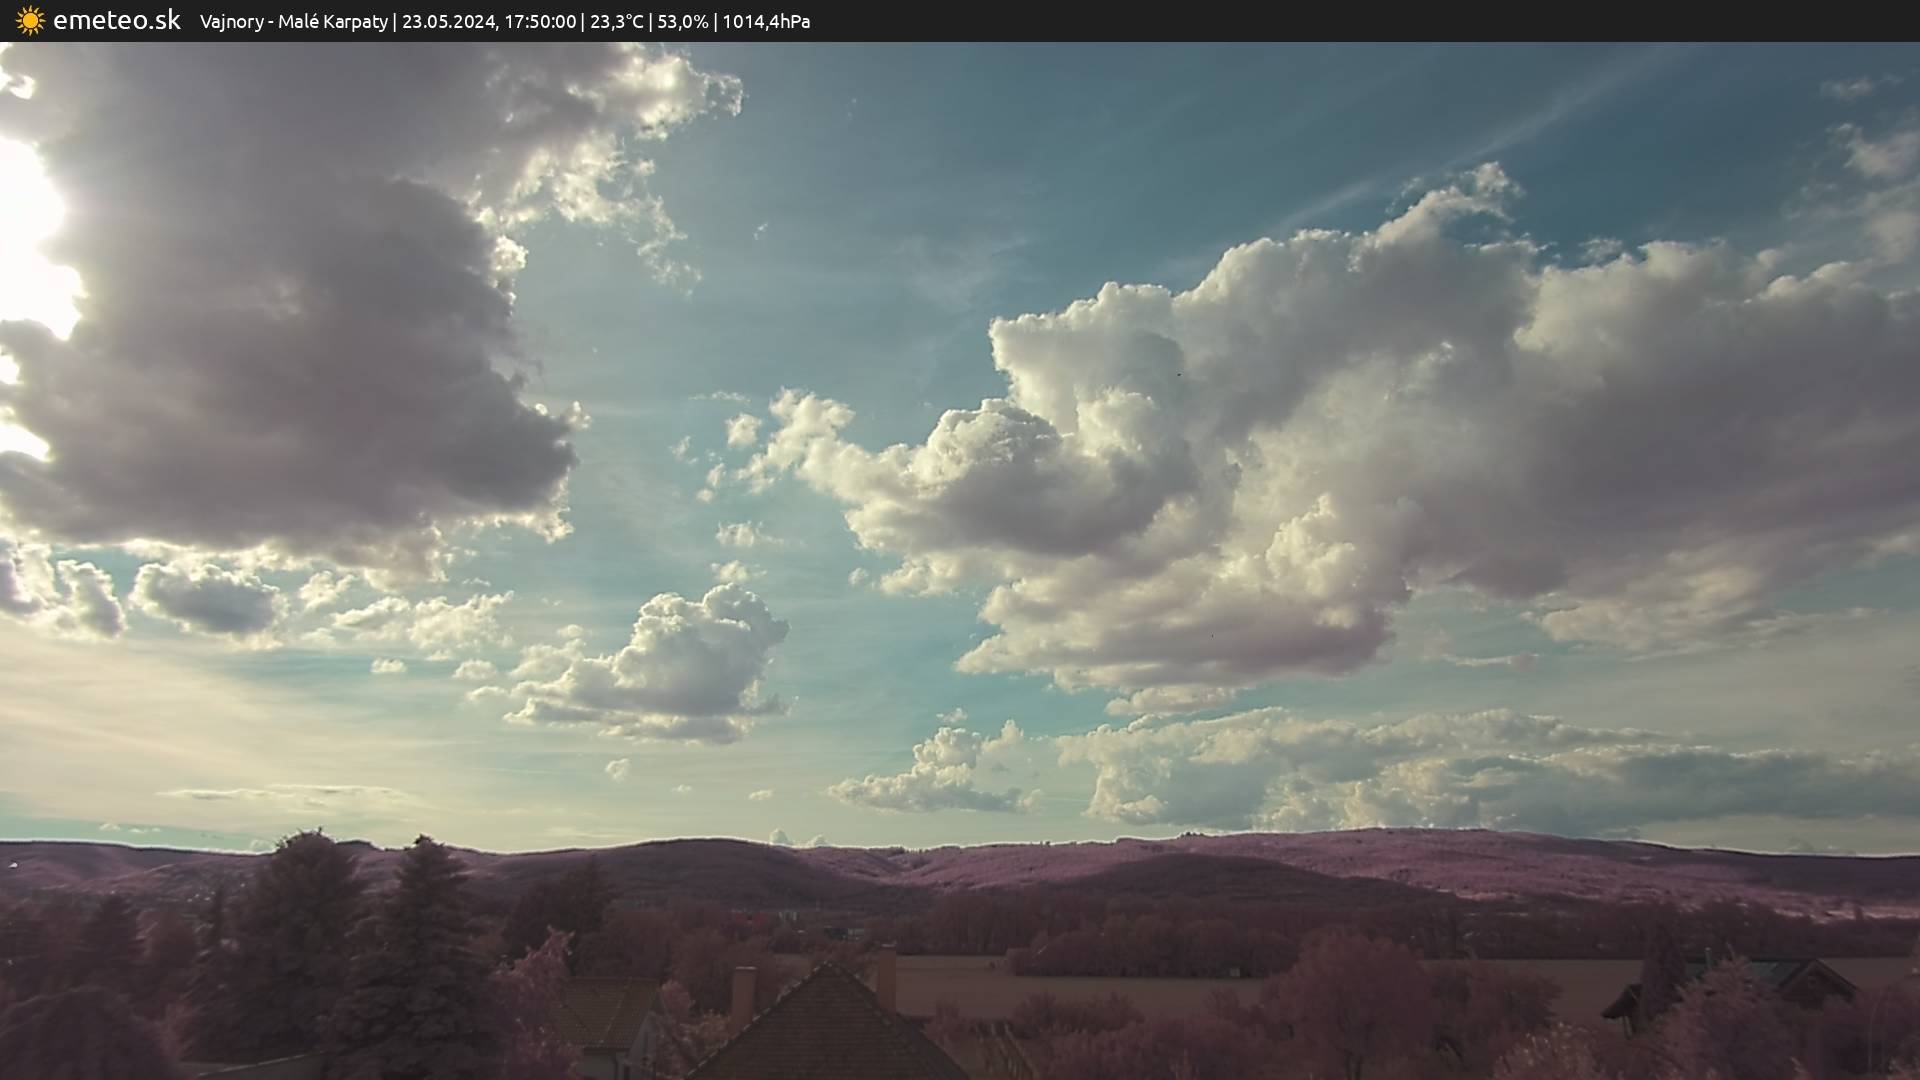Click the emeteo.sk sun logo icon
Viewport: 1920px width, 1080px height.
(x=30, y=20)
